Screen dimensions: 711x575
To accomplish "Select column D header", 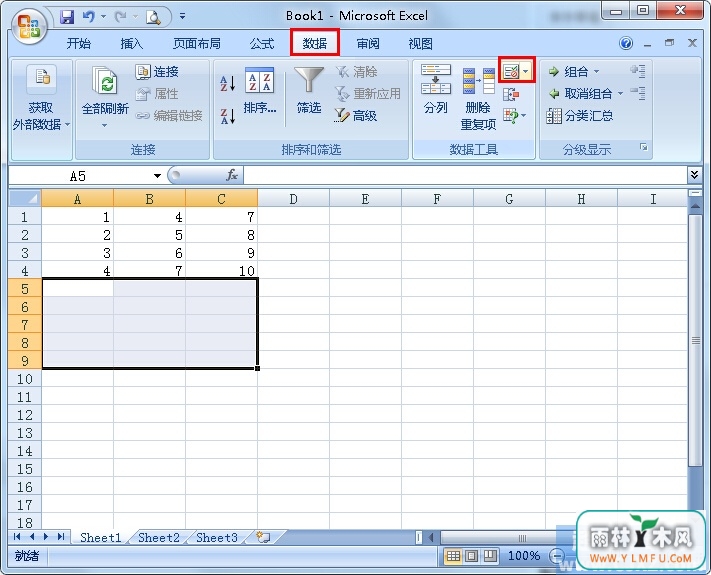I will 293,199.
